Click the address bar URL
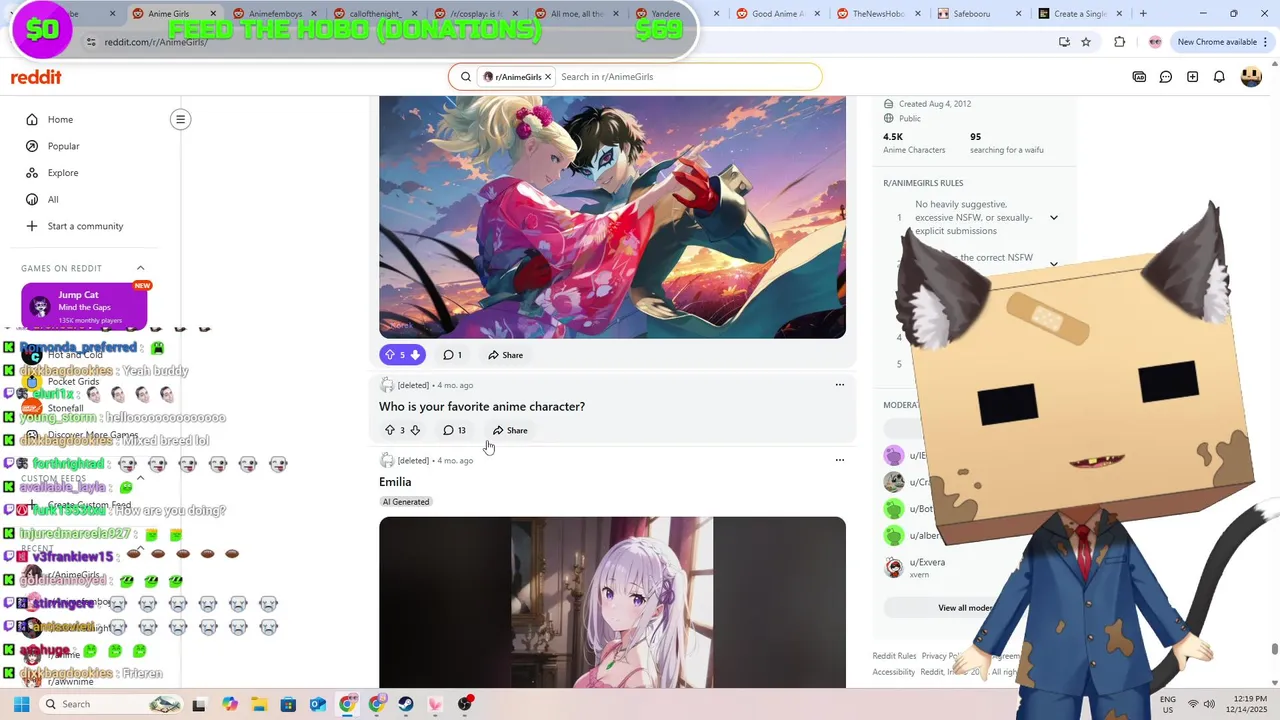Viewport: 1280px width, 720px height. pos(155,42)
